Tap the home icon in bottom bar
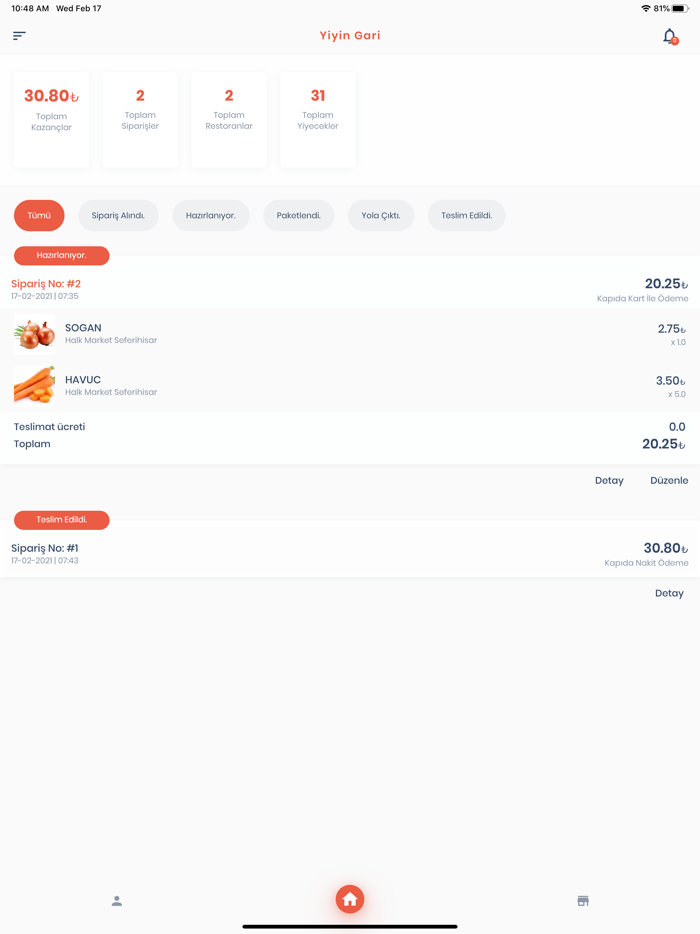 (x=350, y=899)
